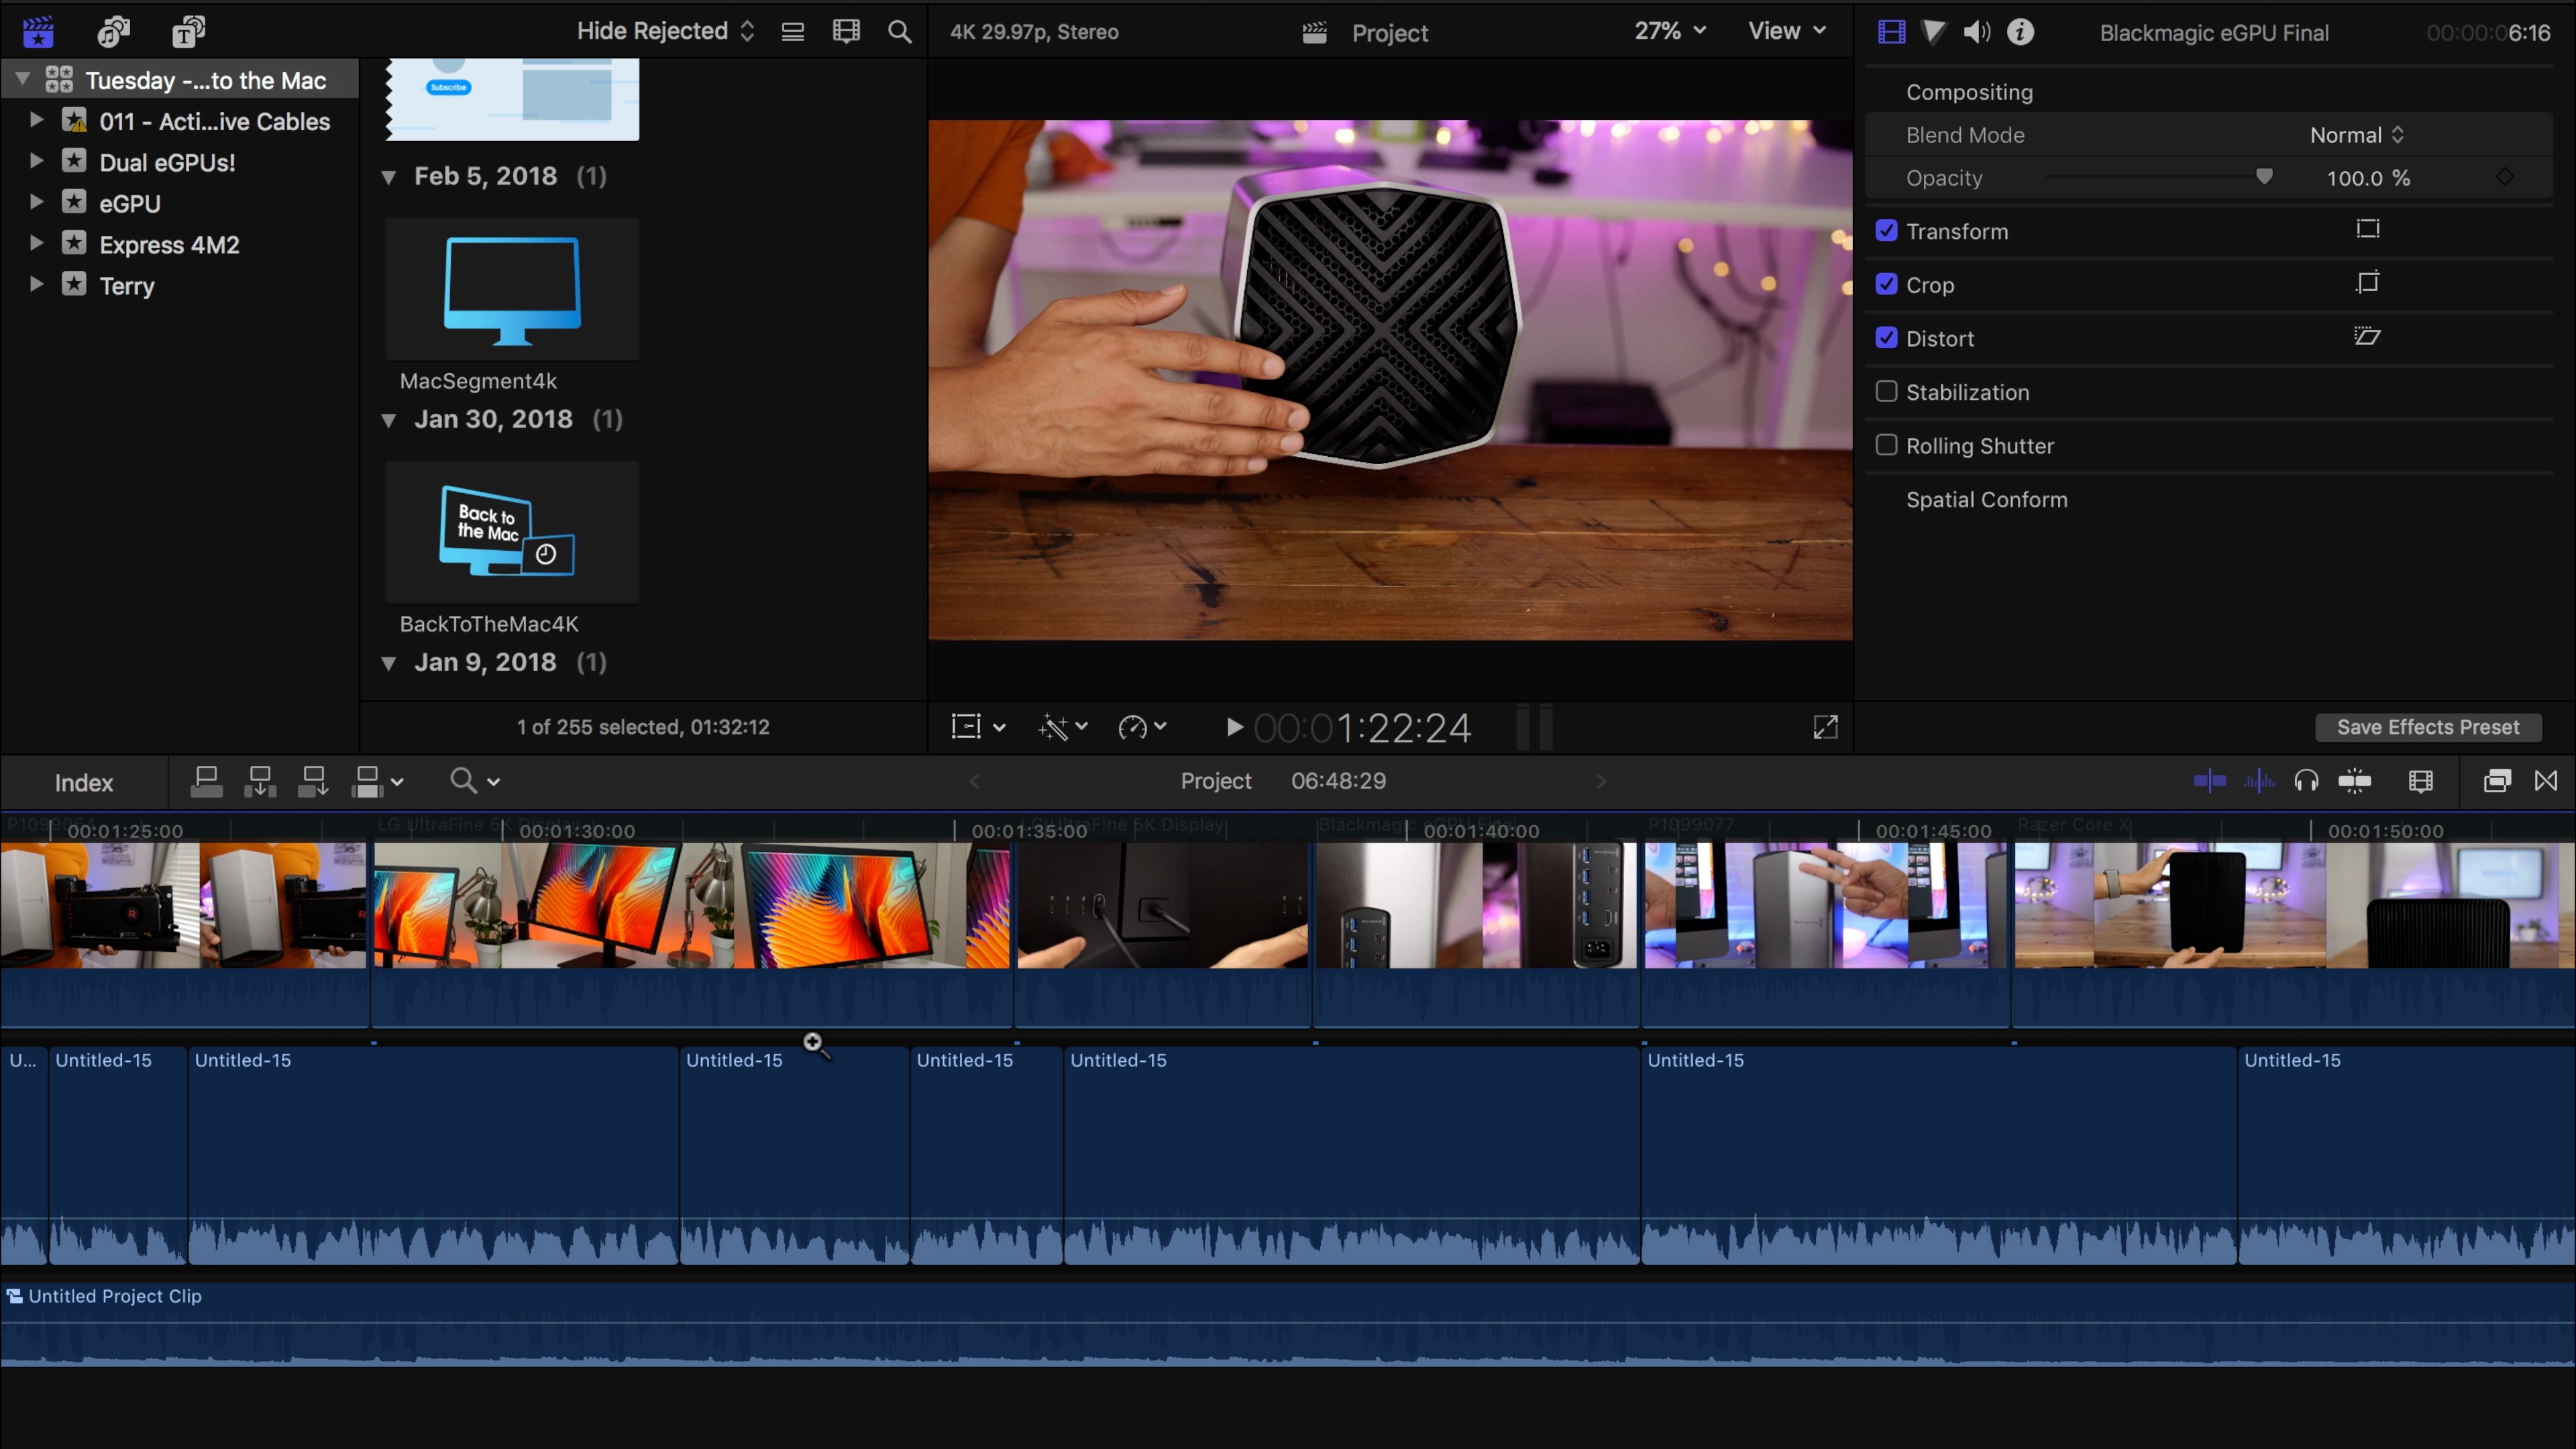Image resolution: width=2576 pixels, height=1449 pixels.
Task: Activate Distort onscreen controls icon
Action: click(2367, 336)
